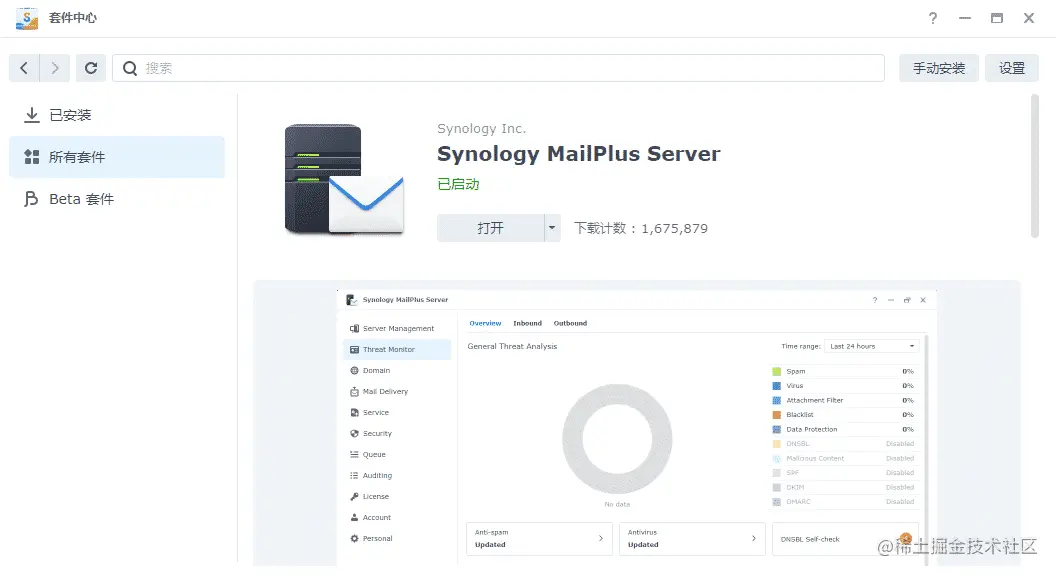Image resolution: width=1056 pixels, height=575 pixels.
Task: Open the DNSBL Self-check card
Action: (x=845, y=539)
